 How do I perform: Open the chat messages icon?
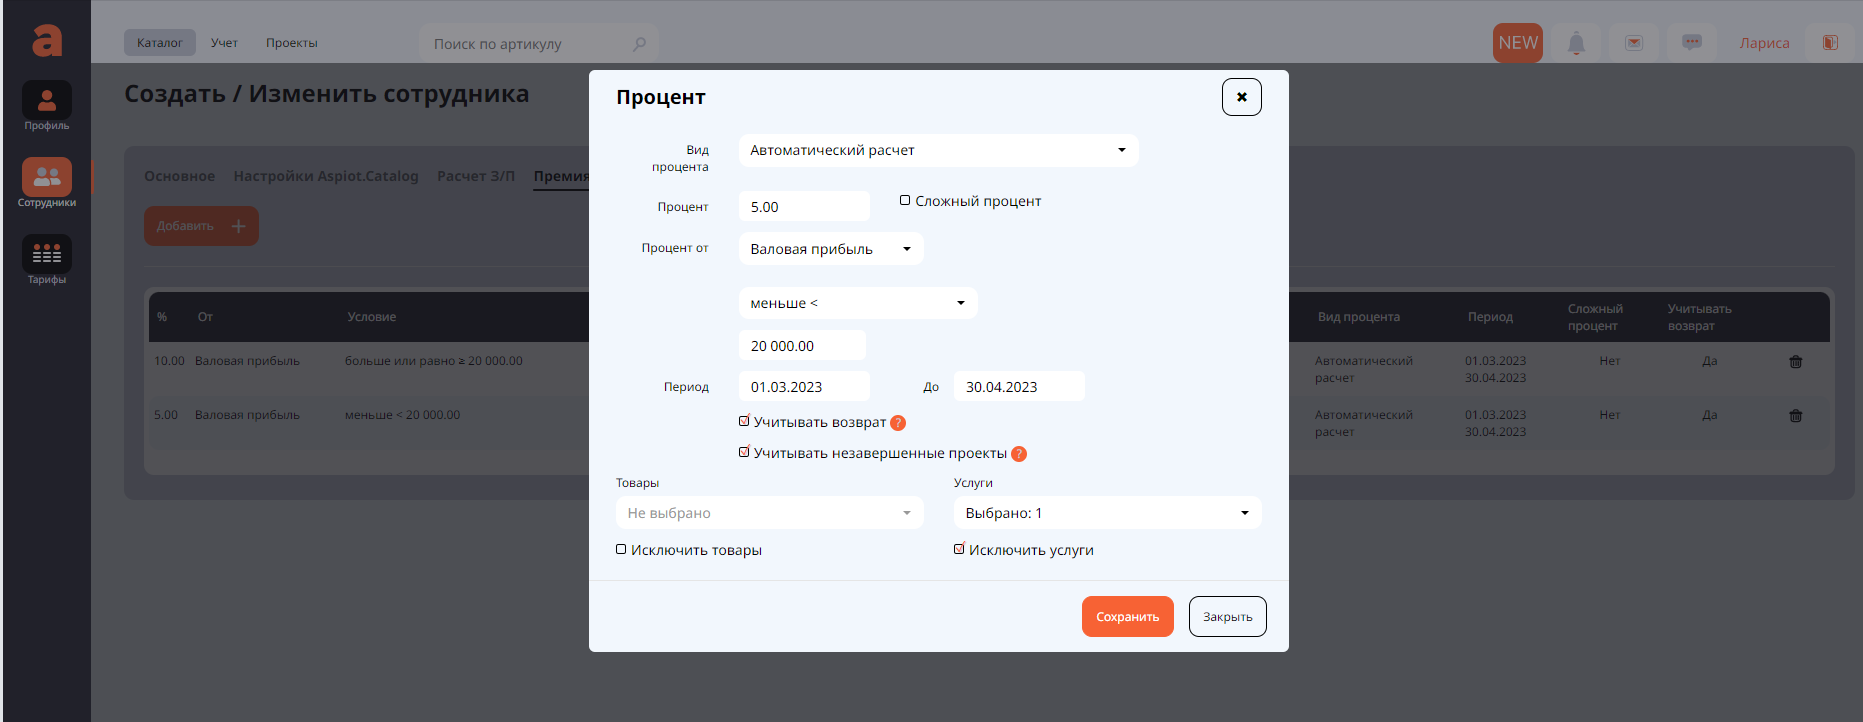click(1692, 43)
